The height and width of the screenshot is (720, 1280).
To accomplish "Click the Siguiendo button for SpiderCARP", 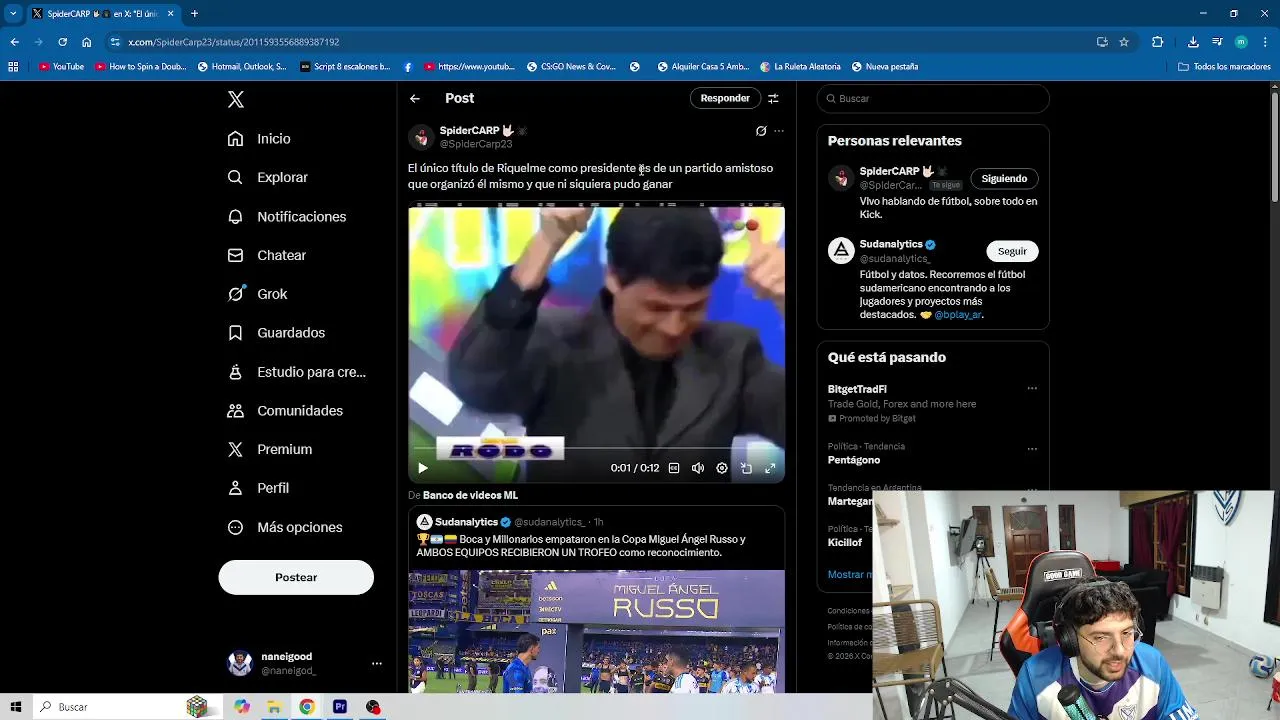I will [x=1004, y=179].
